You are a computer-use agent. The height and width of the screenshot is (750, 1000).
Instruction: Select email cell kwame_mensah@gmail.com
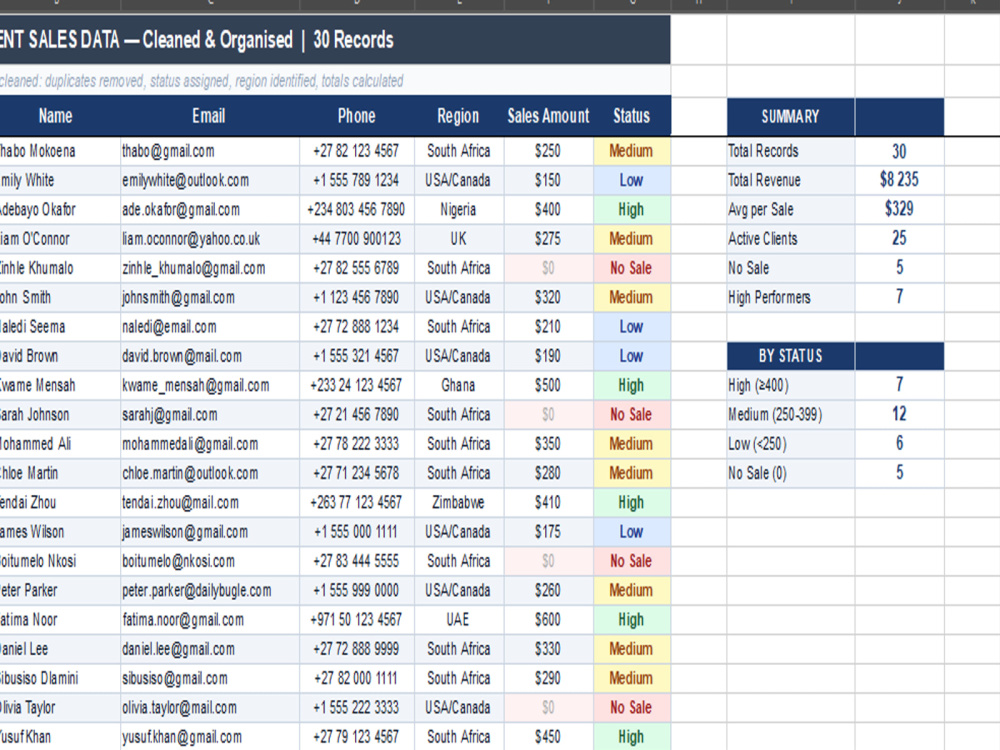pos(210,386)
